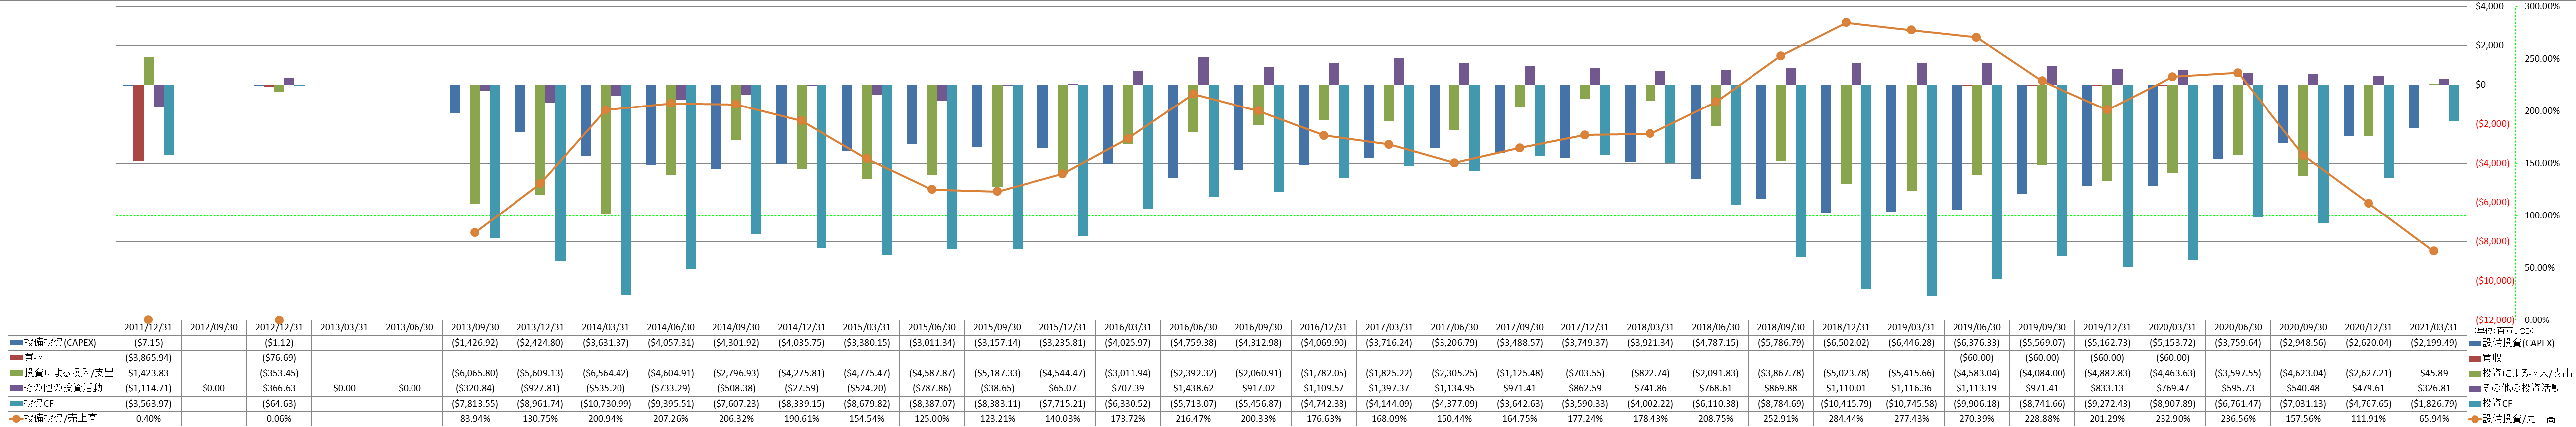Click the ($2,199.49) CAPEX cell
2576x427 pixels.
pos(2434,342)
